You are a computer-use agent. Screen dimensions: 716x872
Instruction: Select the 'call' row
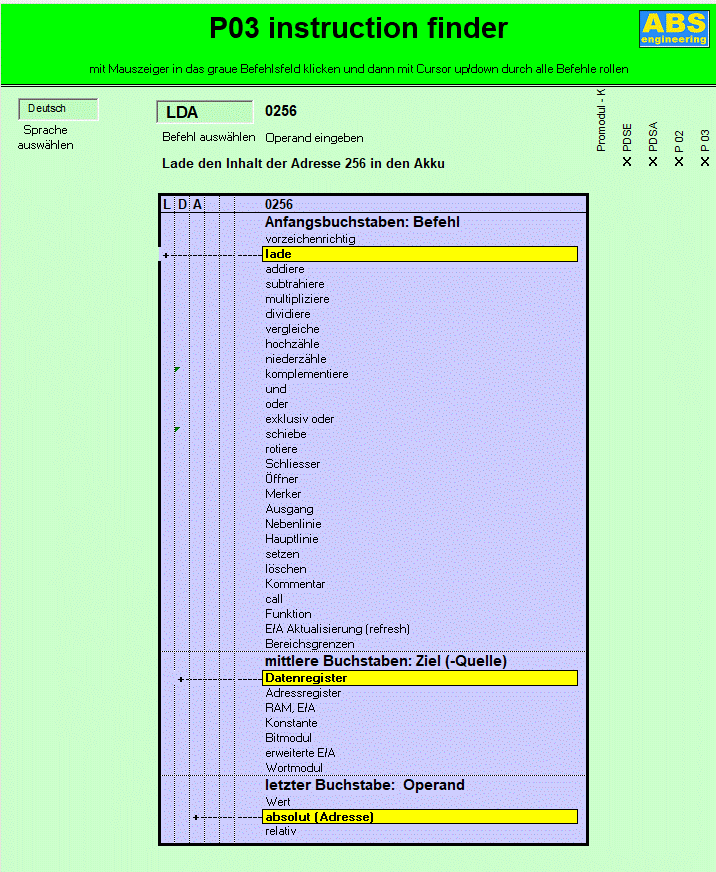[274, 600]
